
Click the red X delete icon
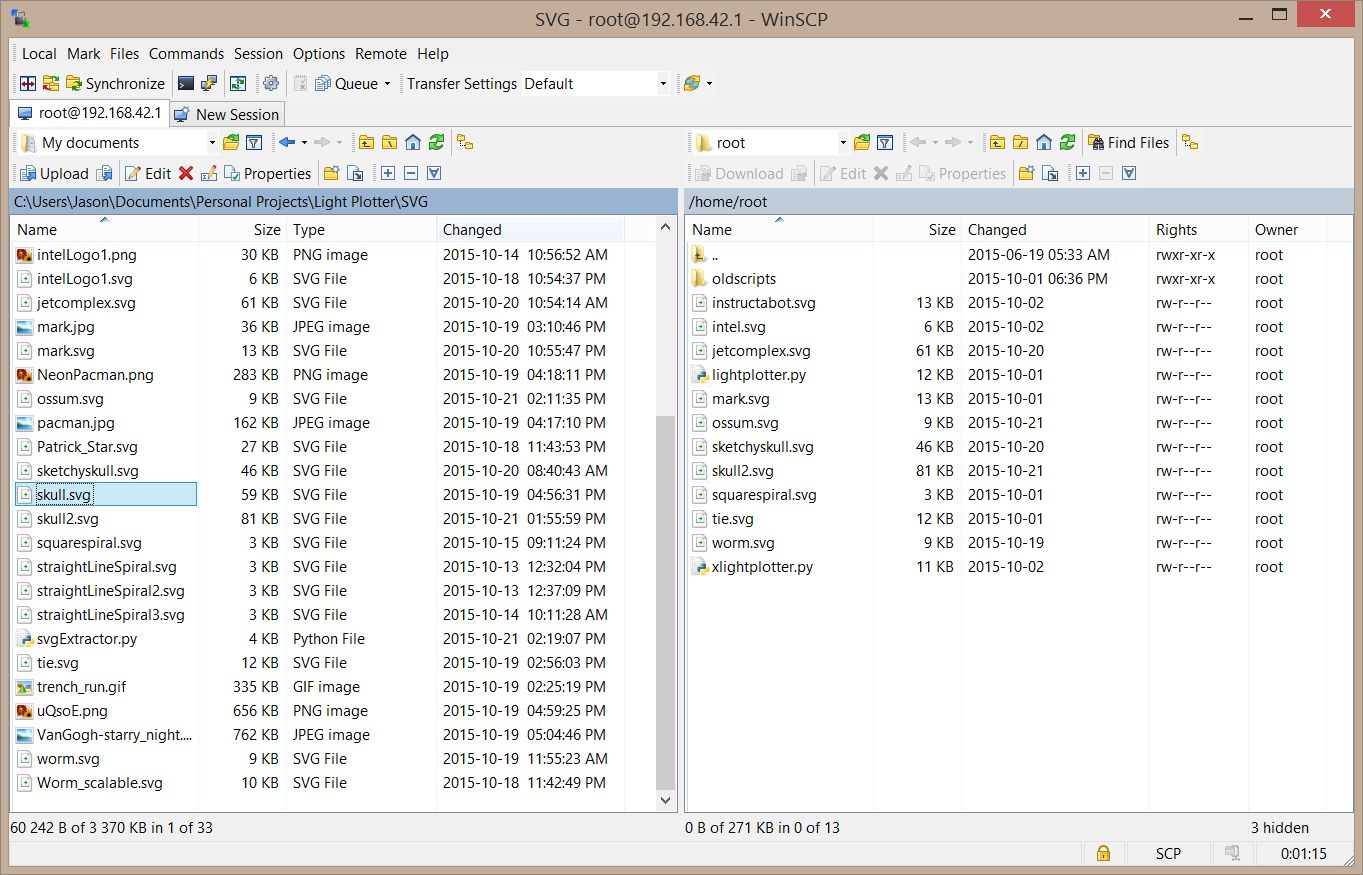[x=185, y=174]
